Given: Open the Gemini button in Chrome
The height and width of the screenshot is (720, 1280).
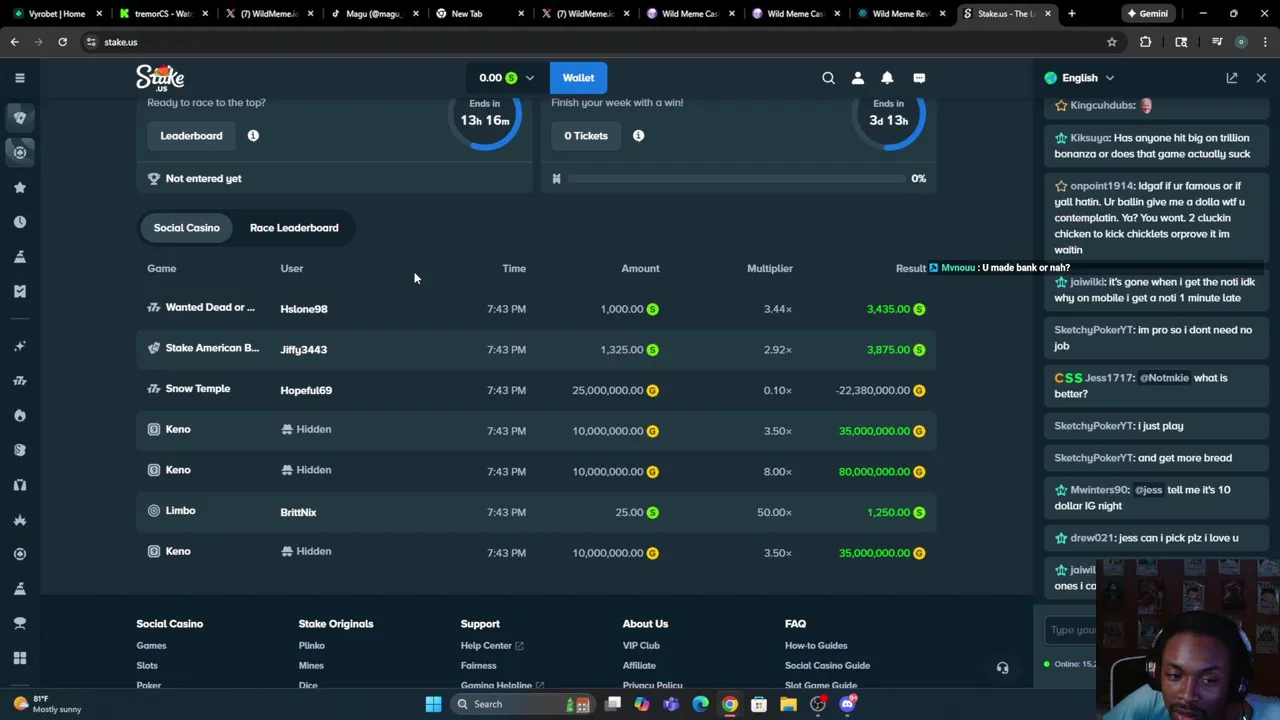Looking at the screenshot, I should (x=1147, y=13).
